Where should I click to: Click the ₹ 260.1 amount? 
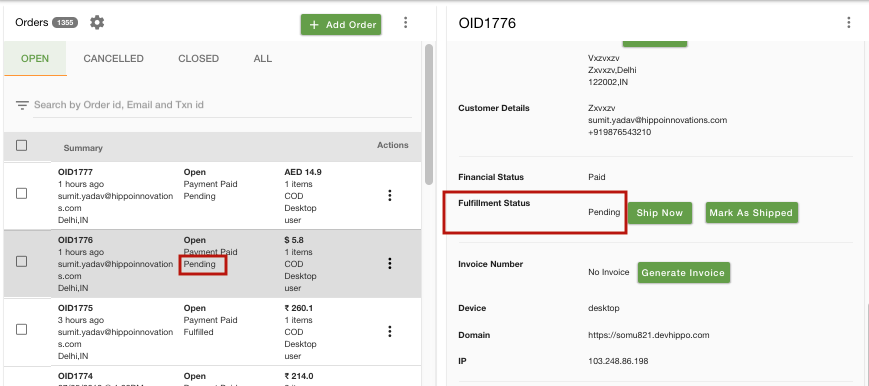click(x=299, y=308)
